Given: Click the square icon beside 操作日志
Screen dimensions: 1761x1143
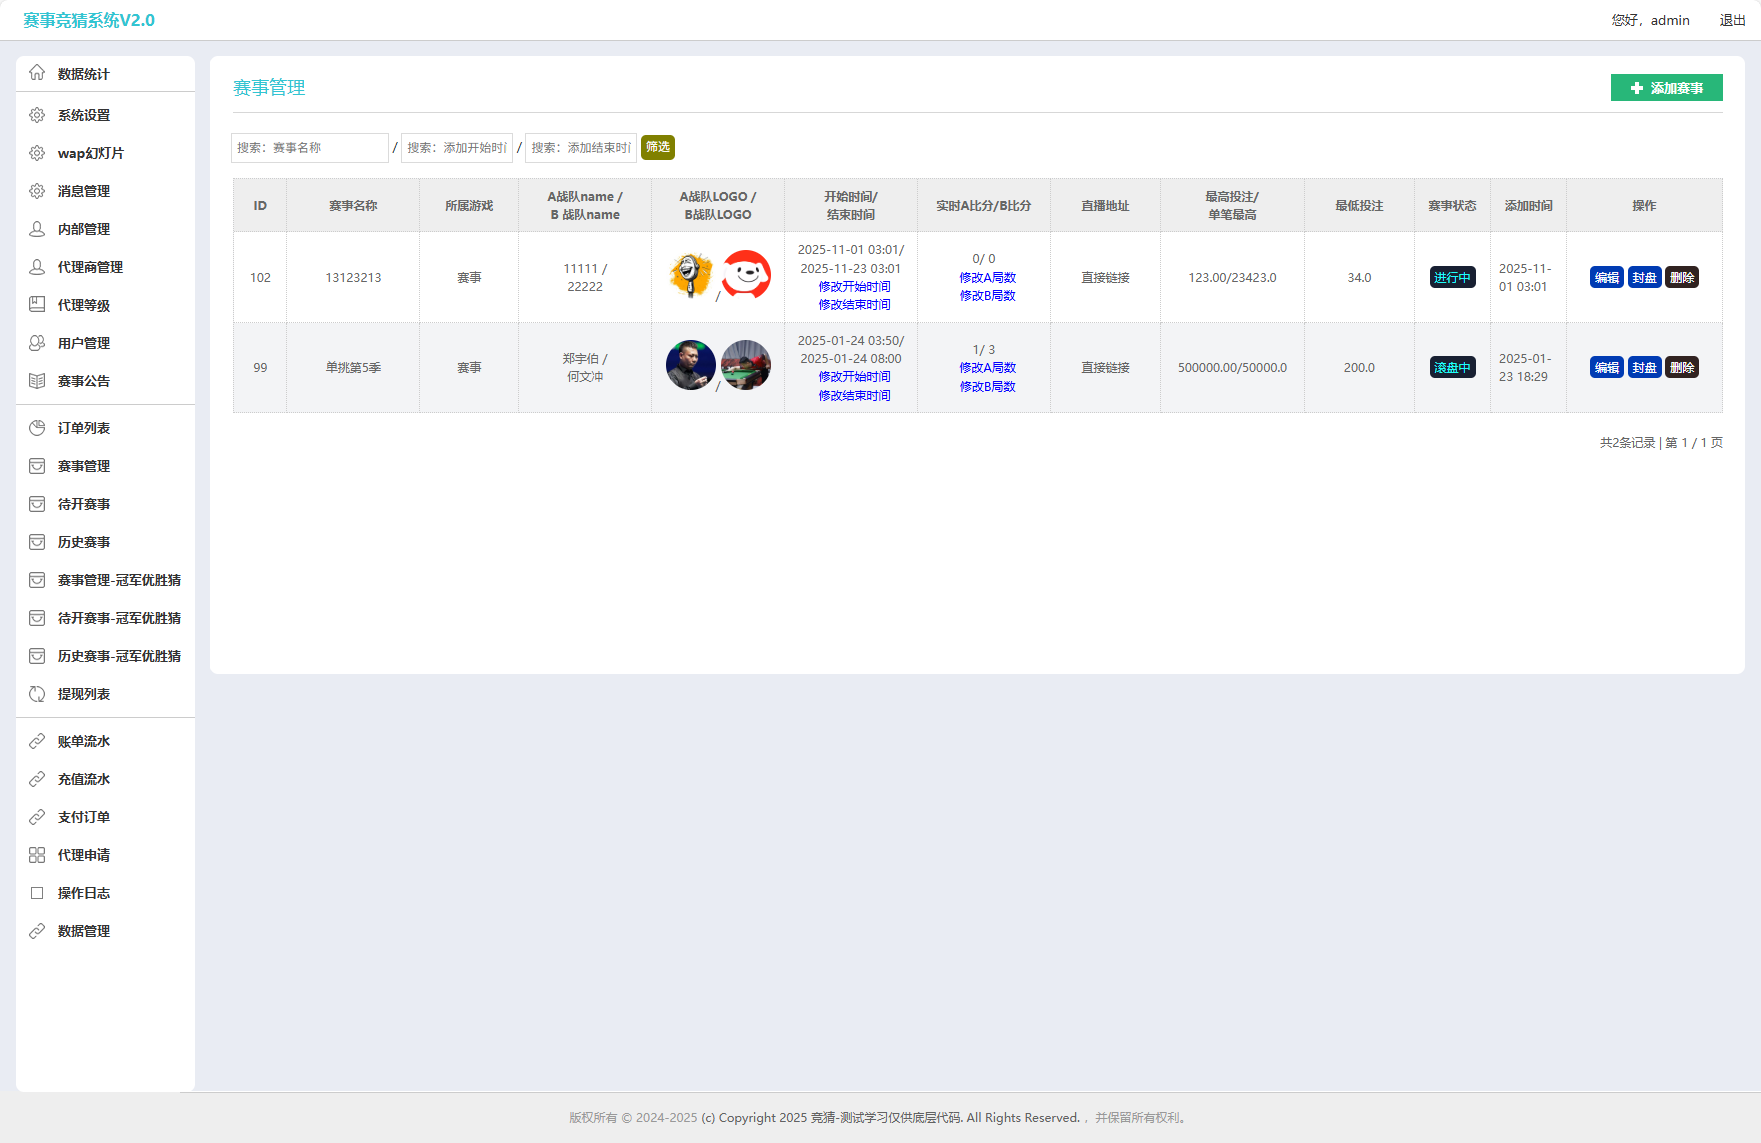Looking at the screenshot, I should coord(37,893).
